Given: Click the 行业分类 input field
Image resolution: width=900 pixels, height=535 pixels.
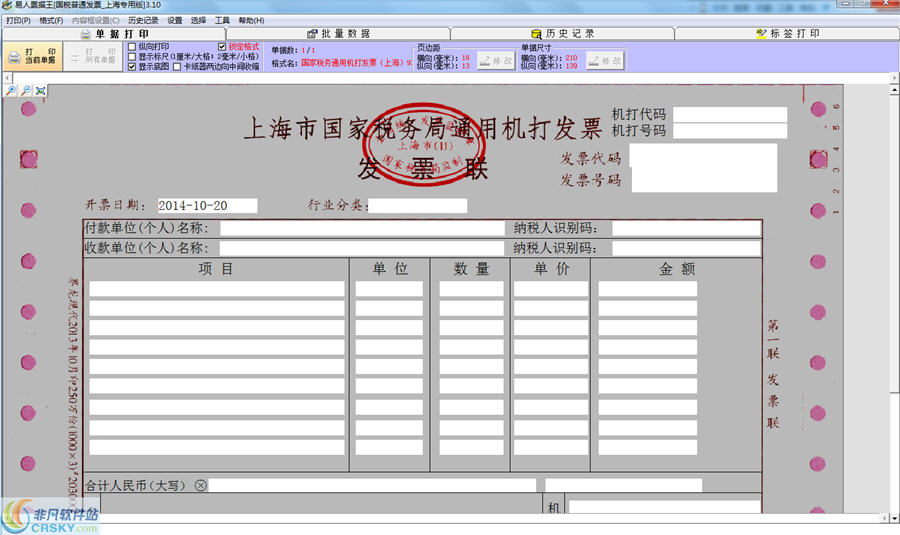Looking at the screenshot, I should (418, 206).
